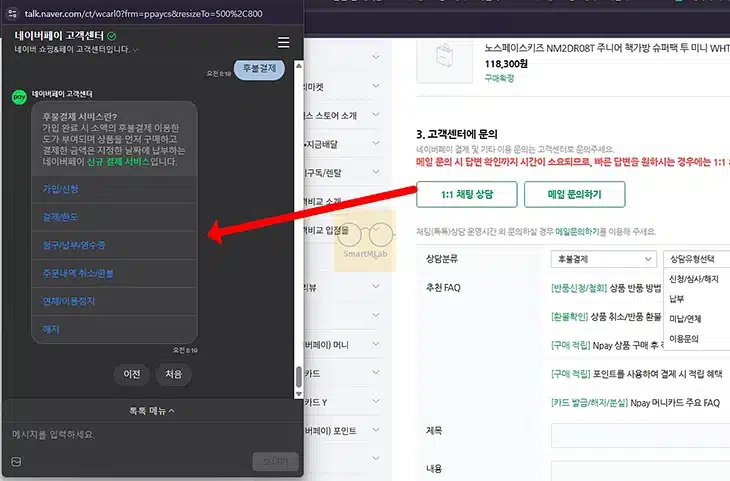
Task: Click the 메일문의하기 inline link
Action: [577, 231]
